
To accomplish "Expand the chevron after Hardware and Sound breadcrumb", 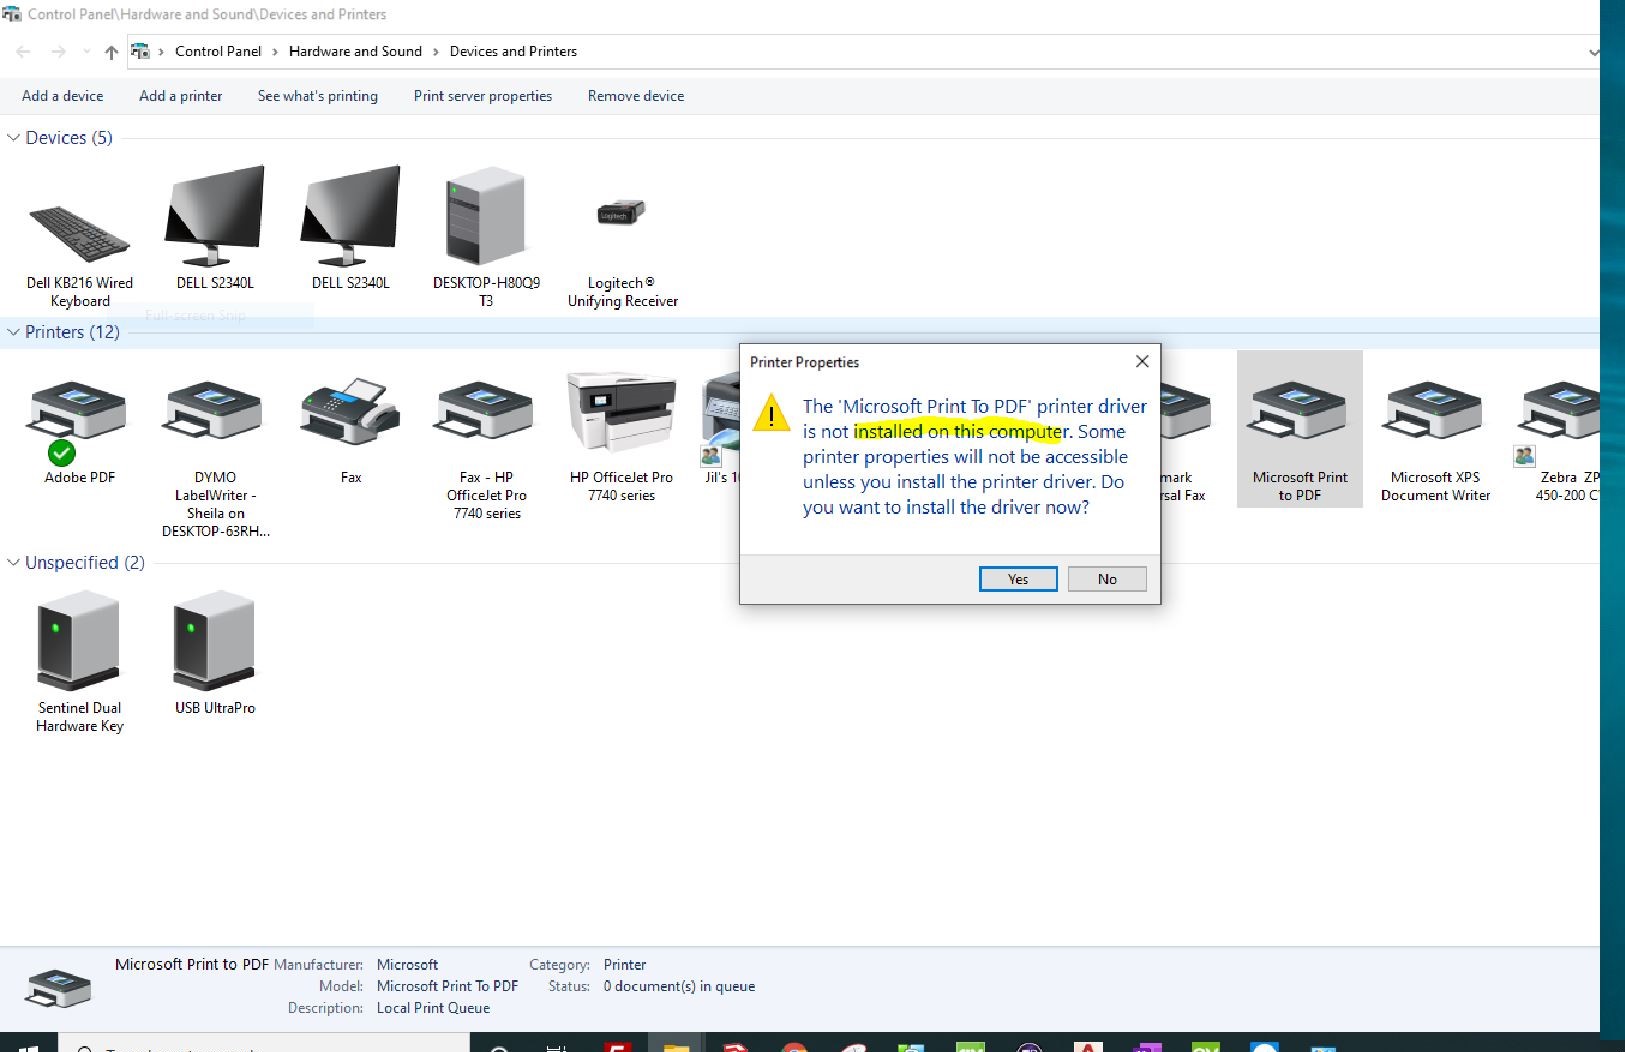I will 436,52.
